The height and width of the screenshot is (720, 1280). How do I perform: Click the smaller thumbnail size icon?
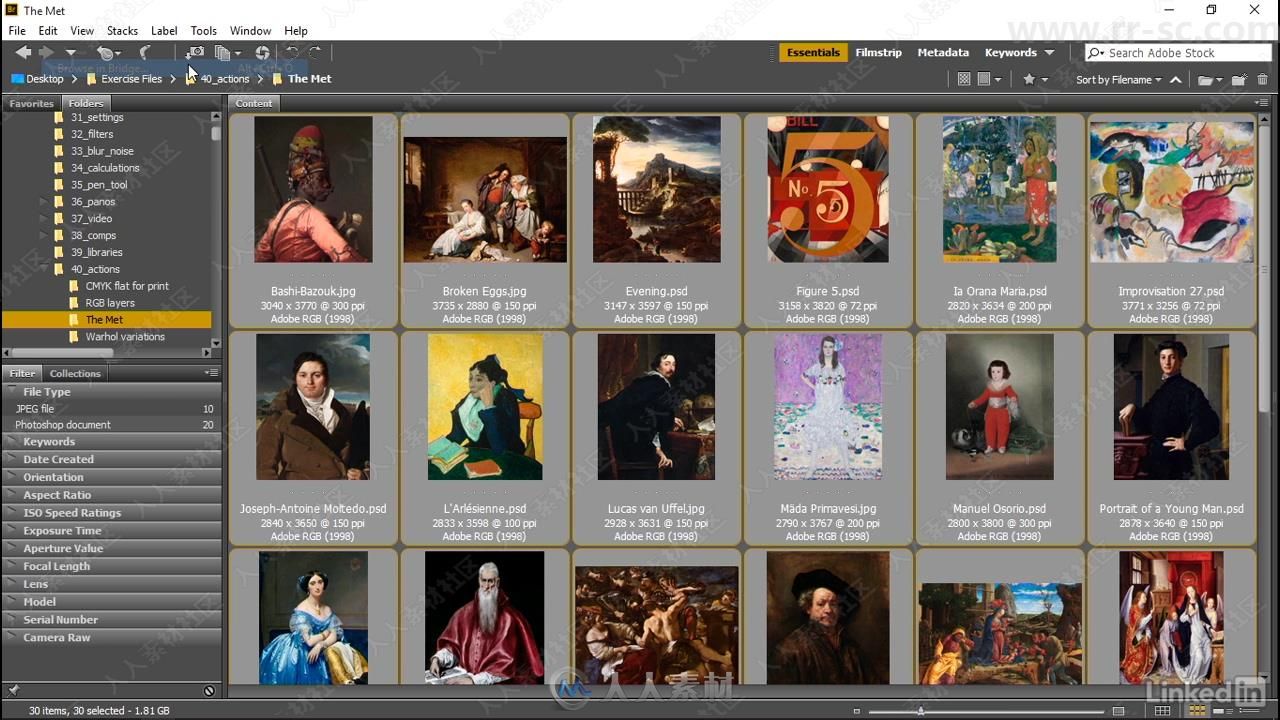pyautogui.click(x=858, y=711)
